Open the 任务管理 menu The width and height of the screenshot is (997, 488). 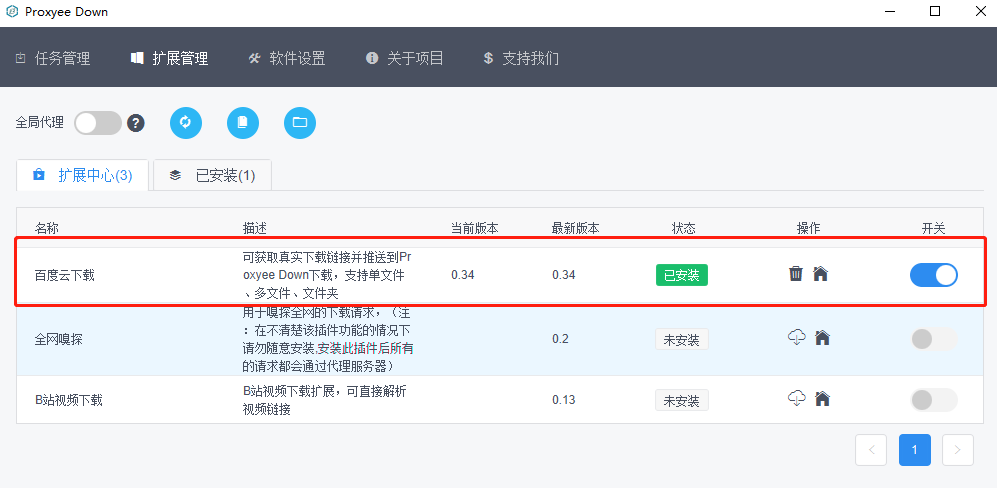53,59
